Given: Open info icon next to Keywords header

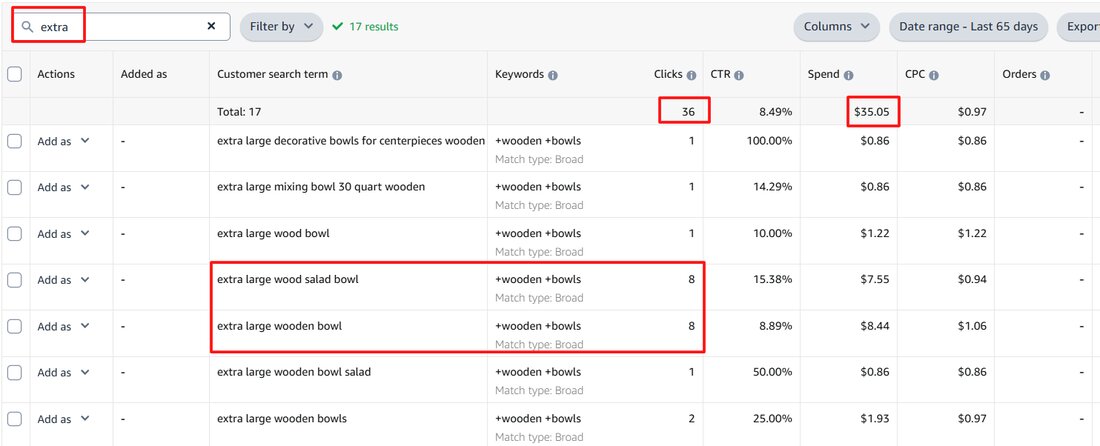Looking at the screenshot, I should point(553,75).
